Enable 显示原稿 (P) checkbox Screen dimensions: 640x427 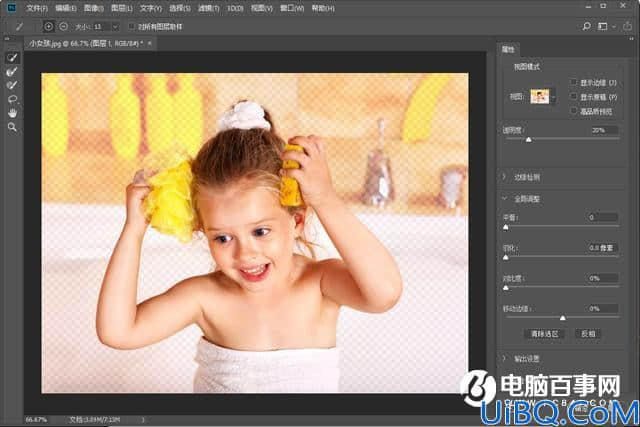tap(573, 97)
